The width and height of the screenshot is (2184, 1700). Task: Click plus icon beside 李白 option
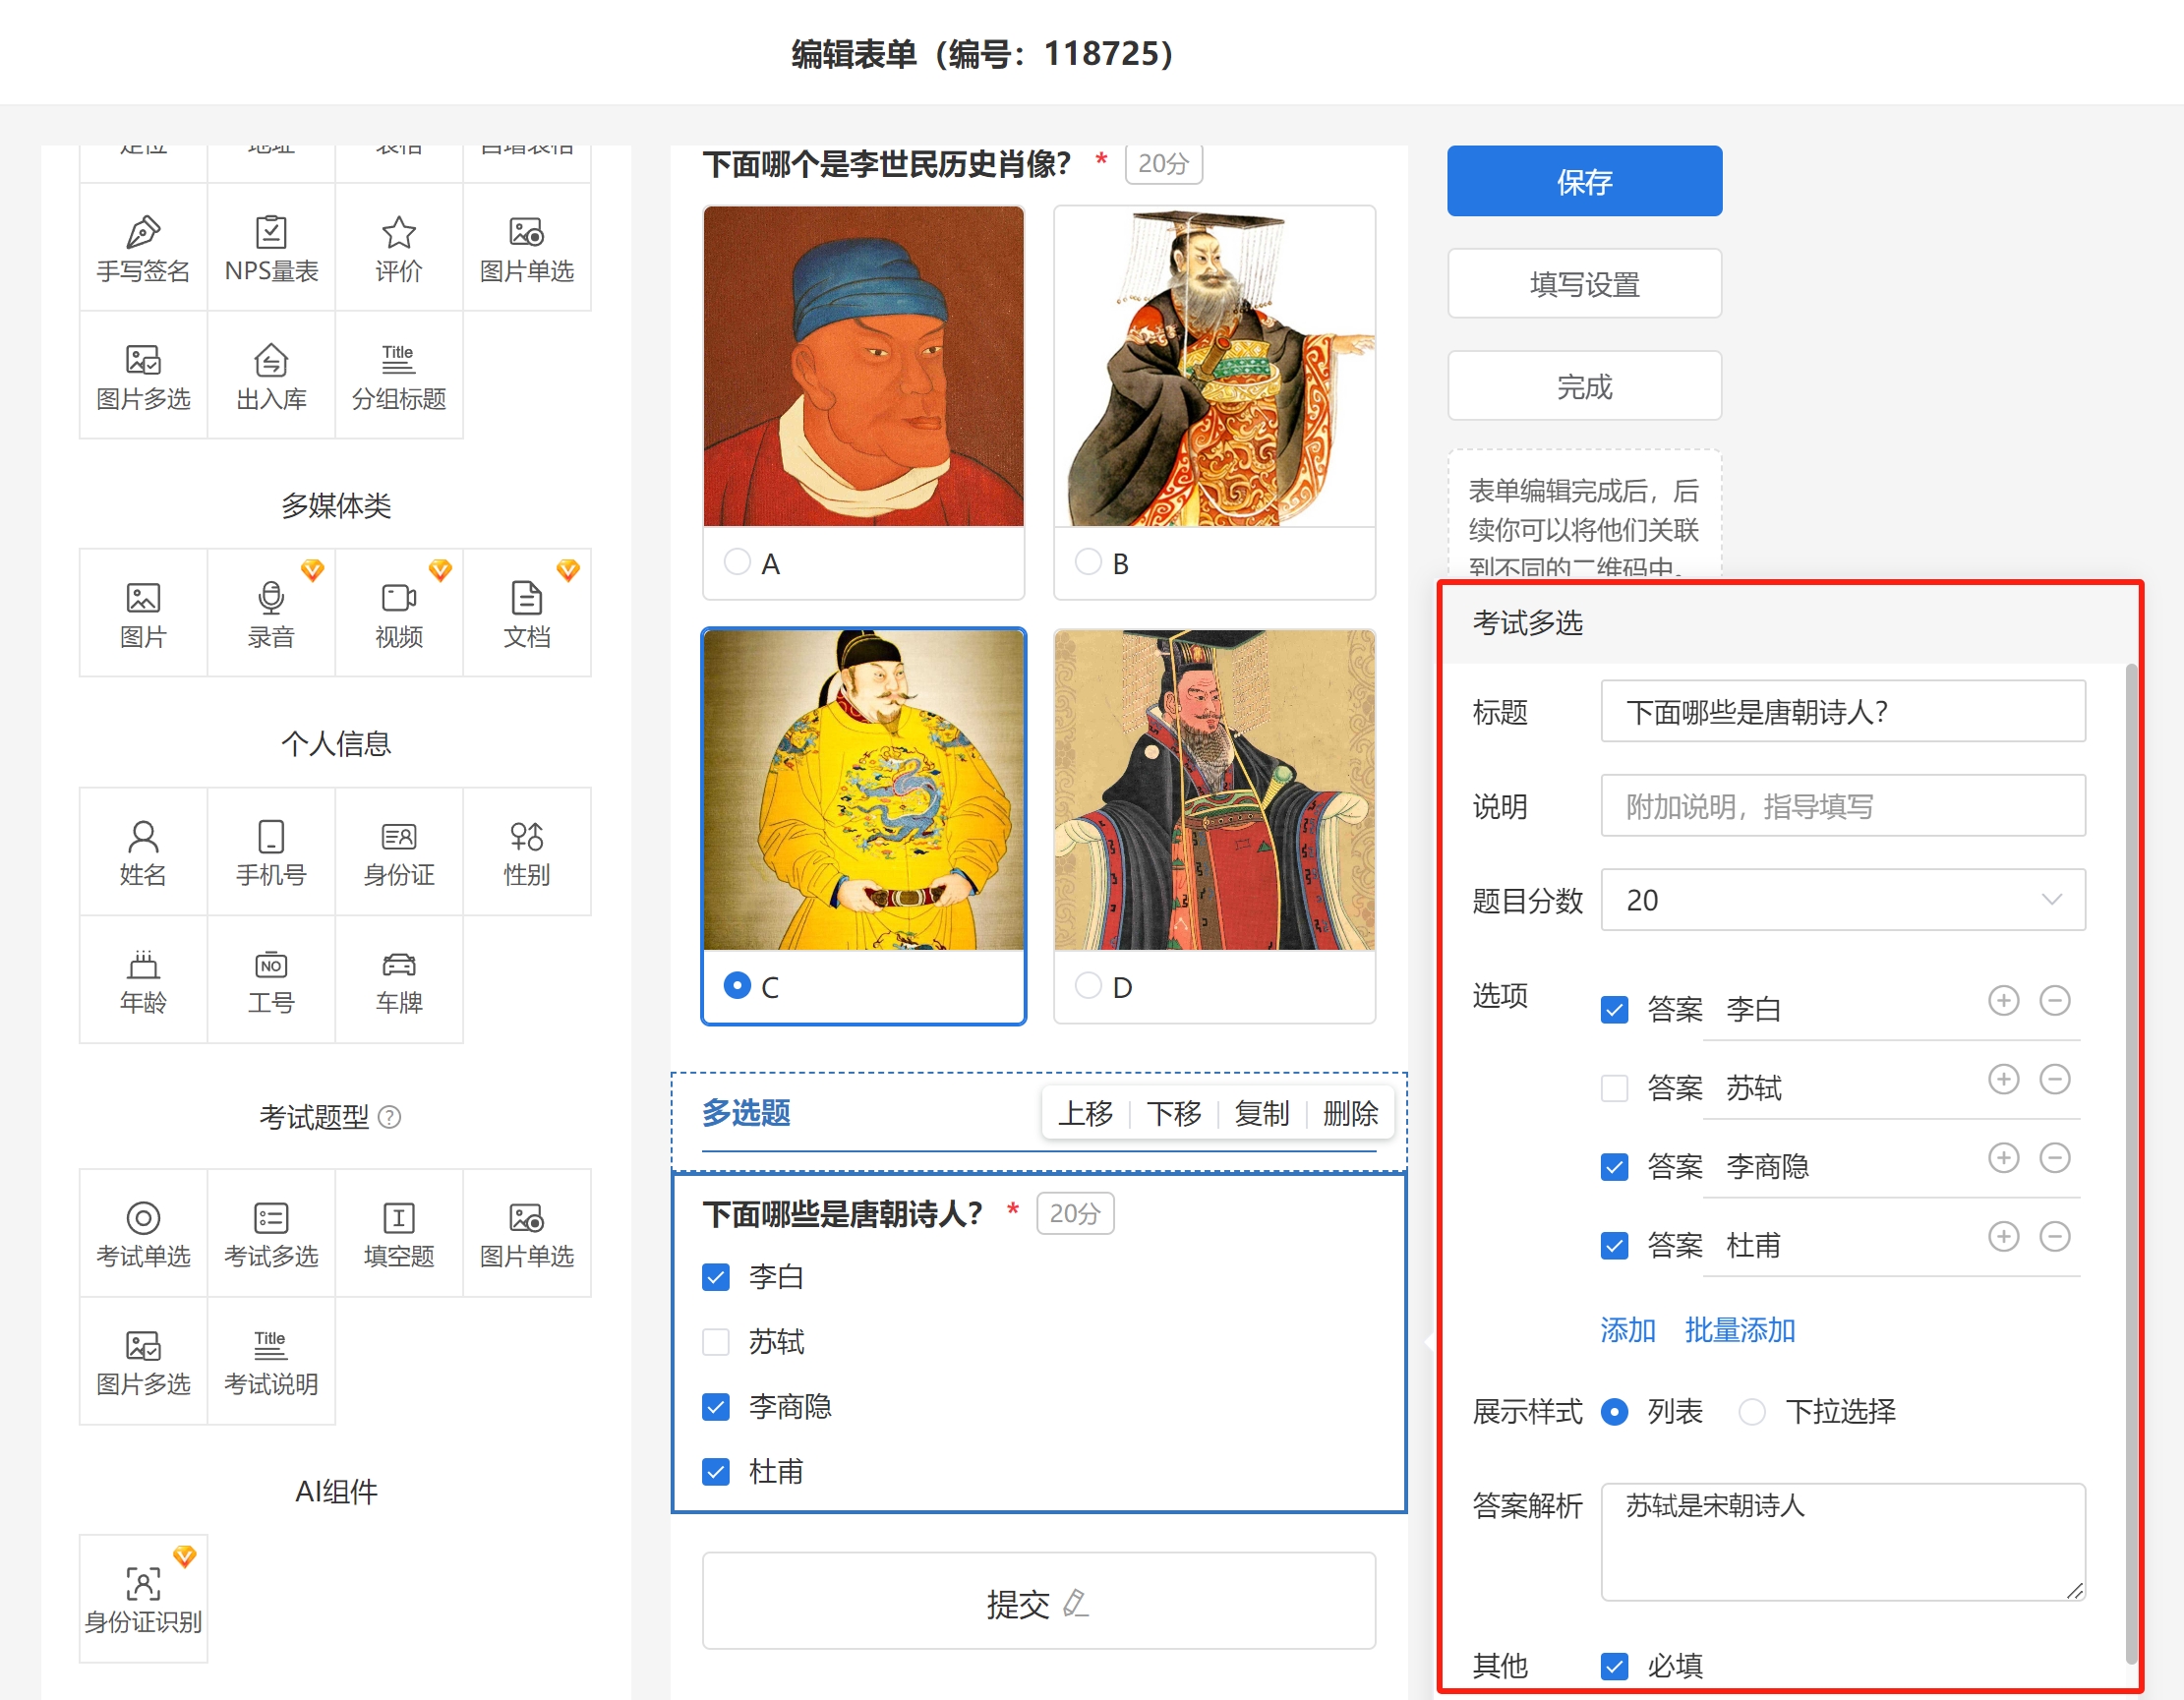(x=2003, y=1001)
